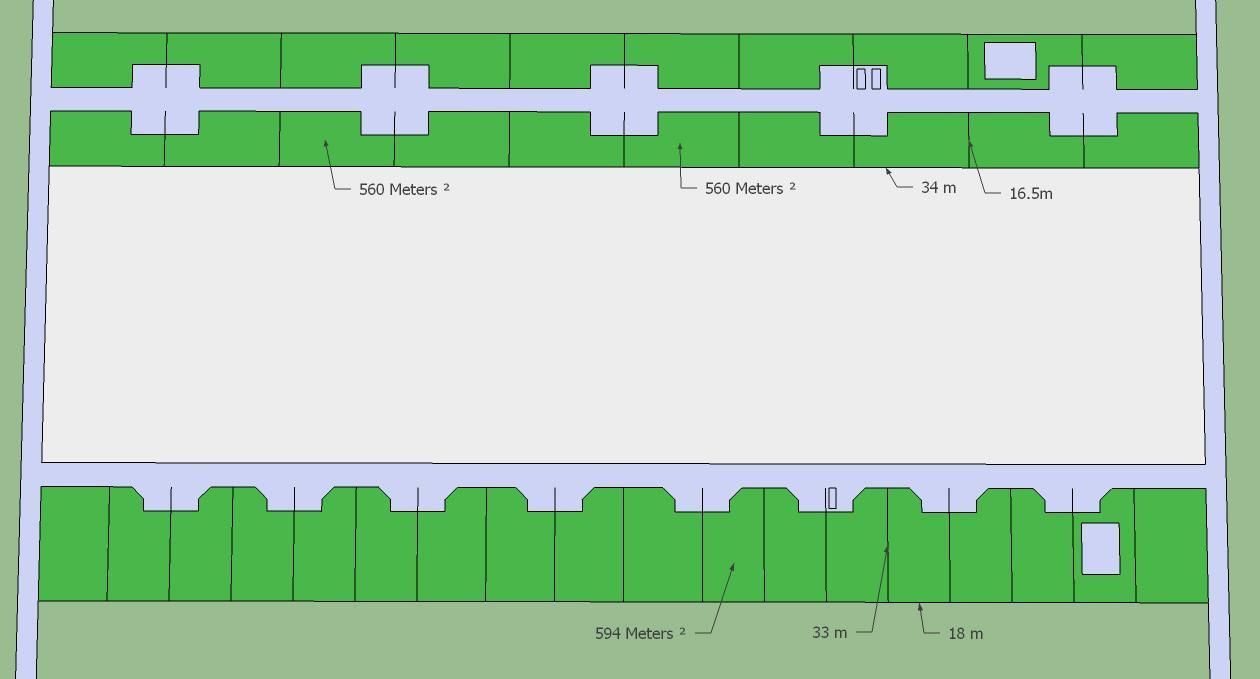Select the far-left green lot in bottom row

tap(74, 543)
